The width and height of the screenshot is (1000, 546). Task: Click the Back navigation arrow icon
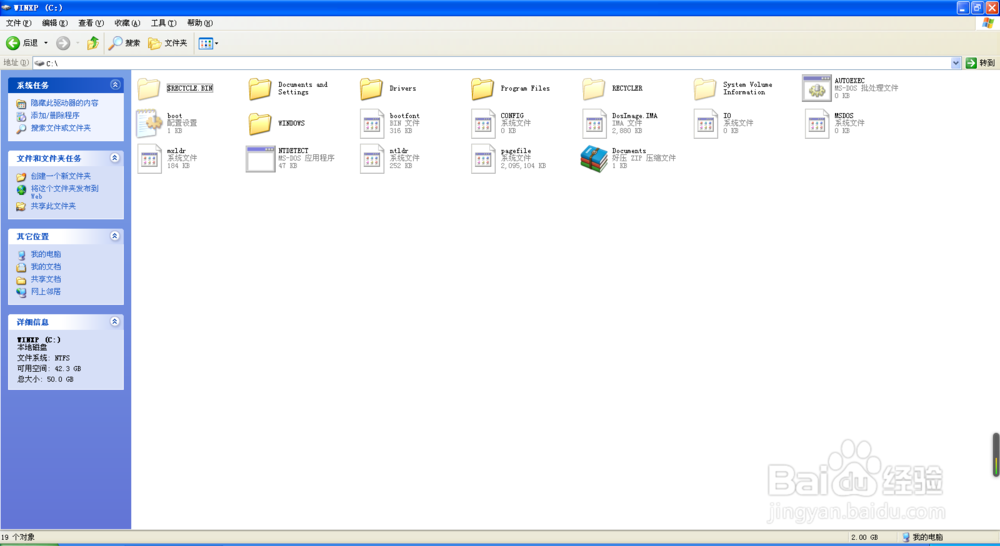(13, 43)
